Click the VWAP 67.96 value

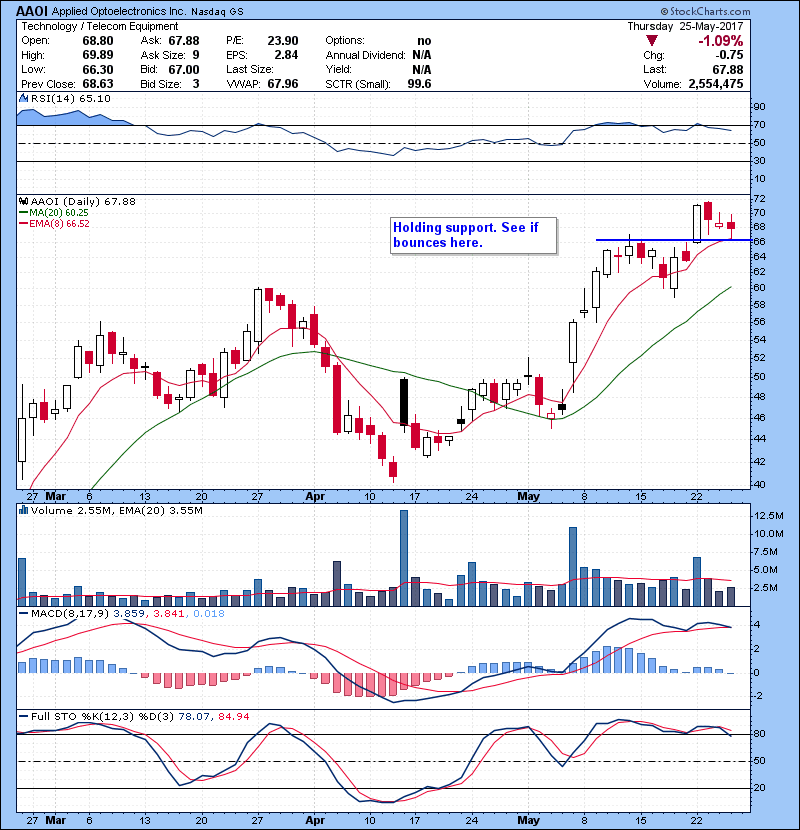click(283, 84)
